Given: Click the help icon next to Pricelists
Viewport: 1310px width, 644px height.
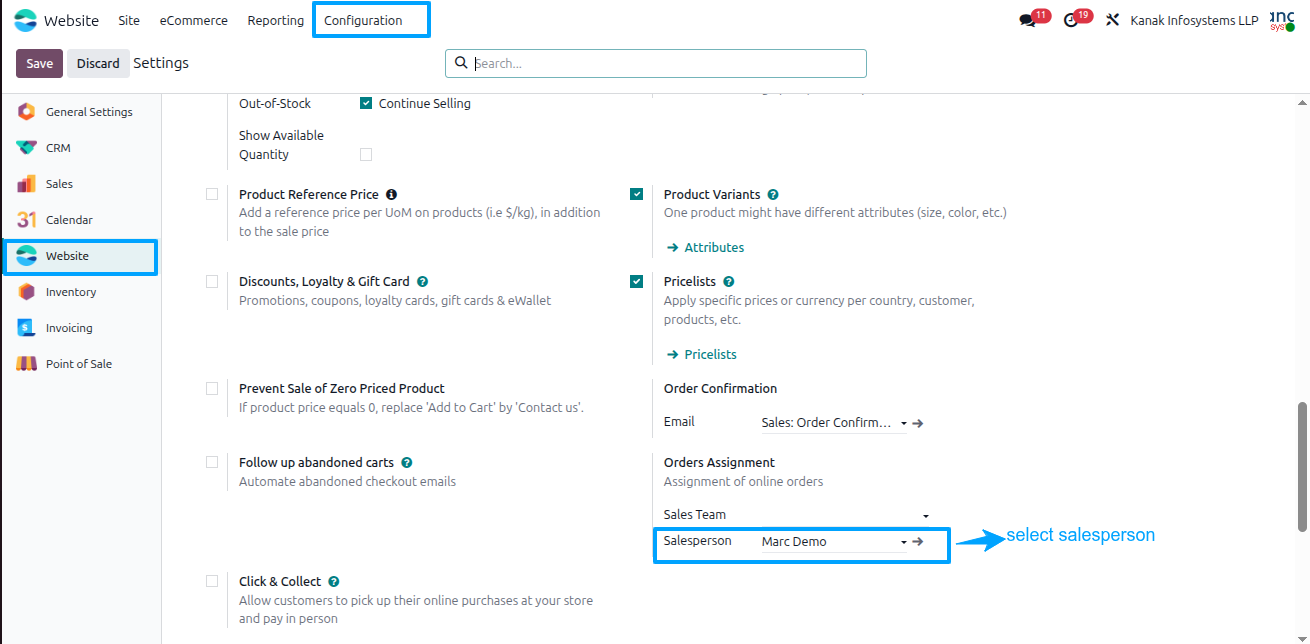Looking at the screenshot, I should point(728,282).
